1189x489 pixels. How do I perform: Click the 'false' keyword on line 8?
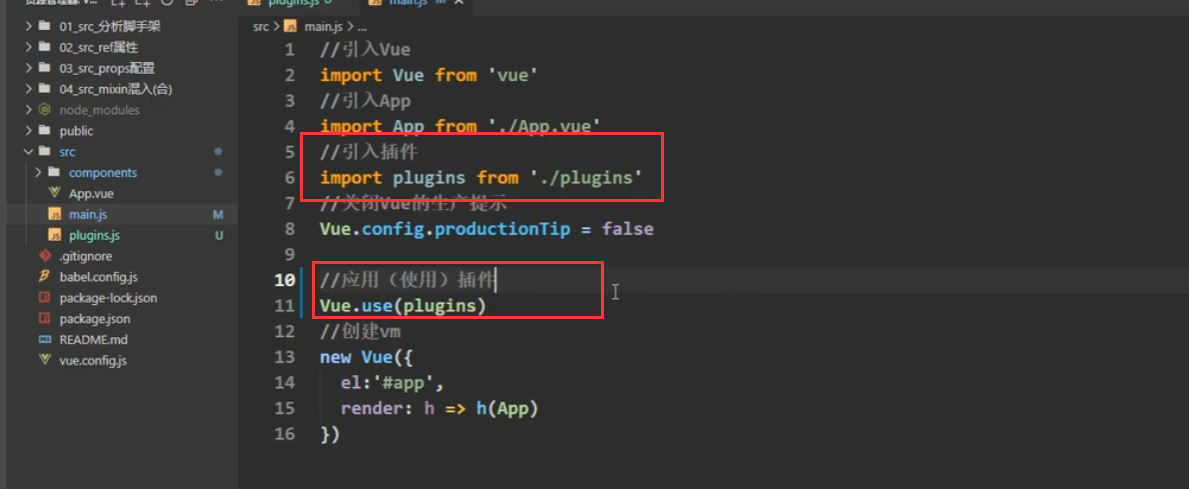pyautogui.click(x=627, y=229)
